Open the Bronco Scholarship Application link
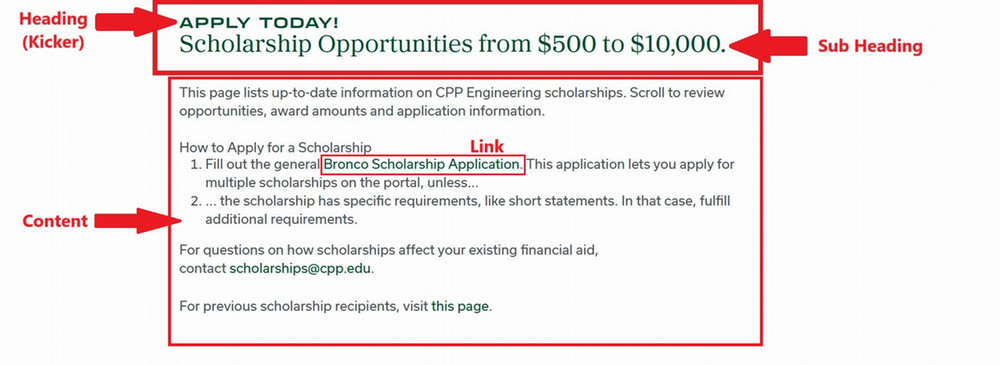 (x=422, y=164)
